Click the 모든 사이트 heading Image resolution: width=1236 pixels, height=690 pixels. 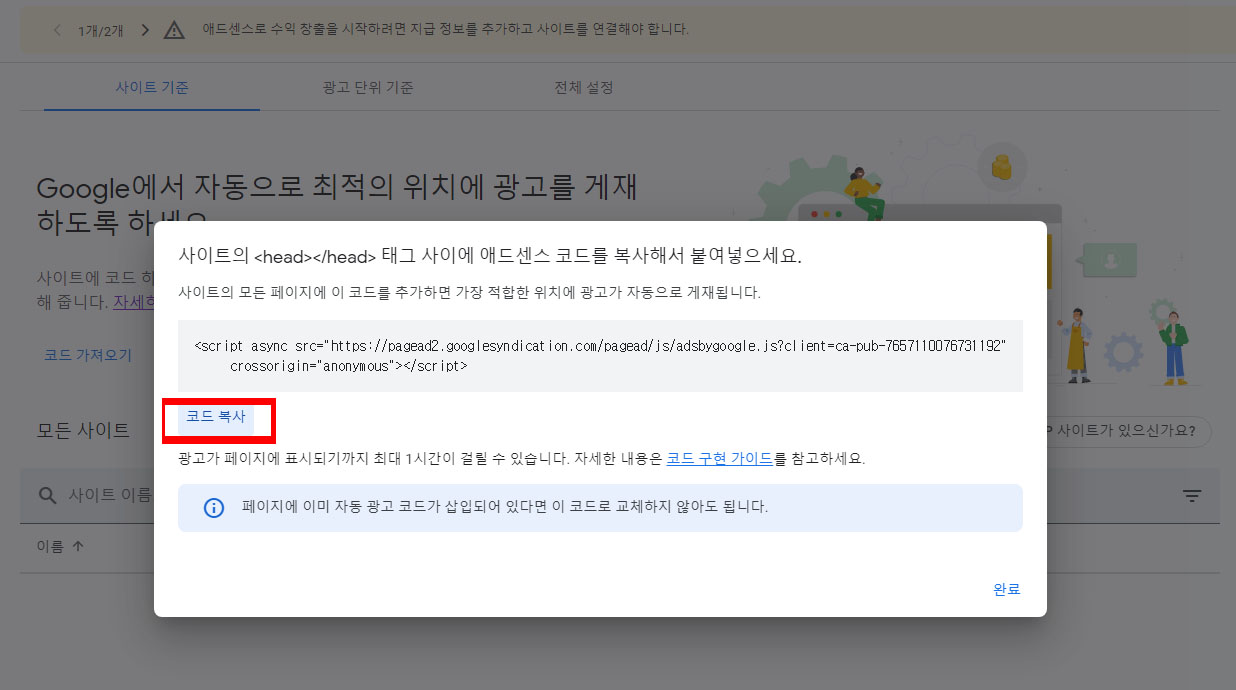[83, 431]
